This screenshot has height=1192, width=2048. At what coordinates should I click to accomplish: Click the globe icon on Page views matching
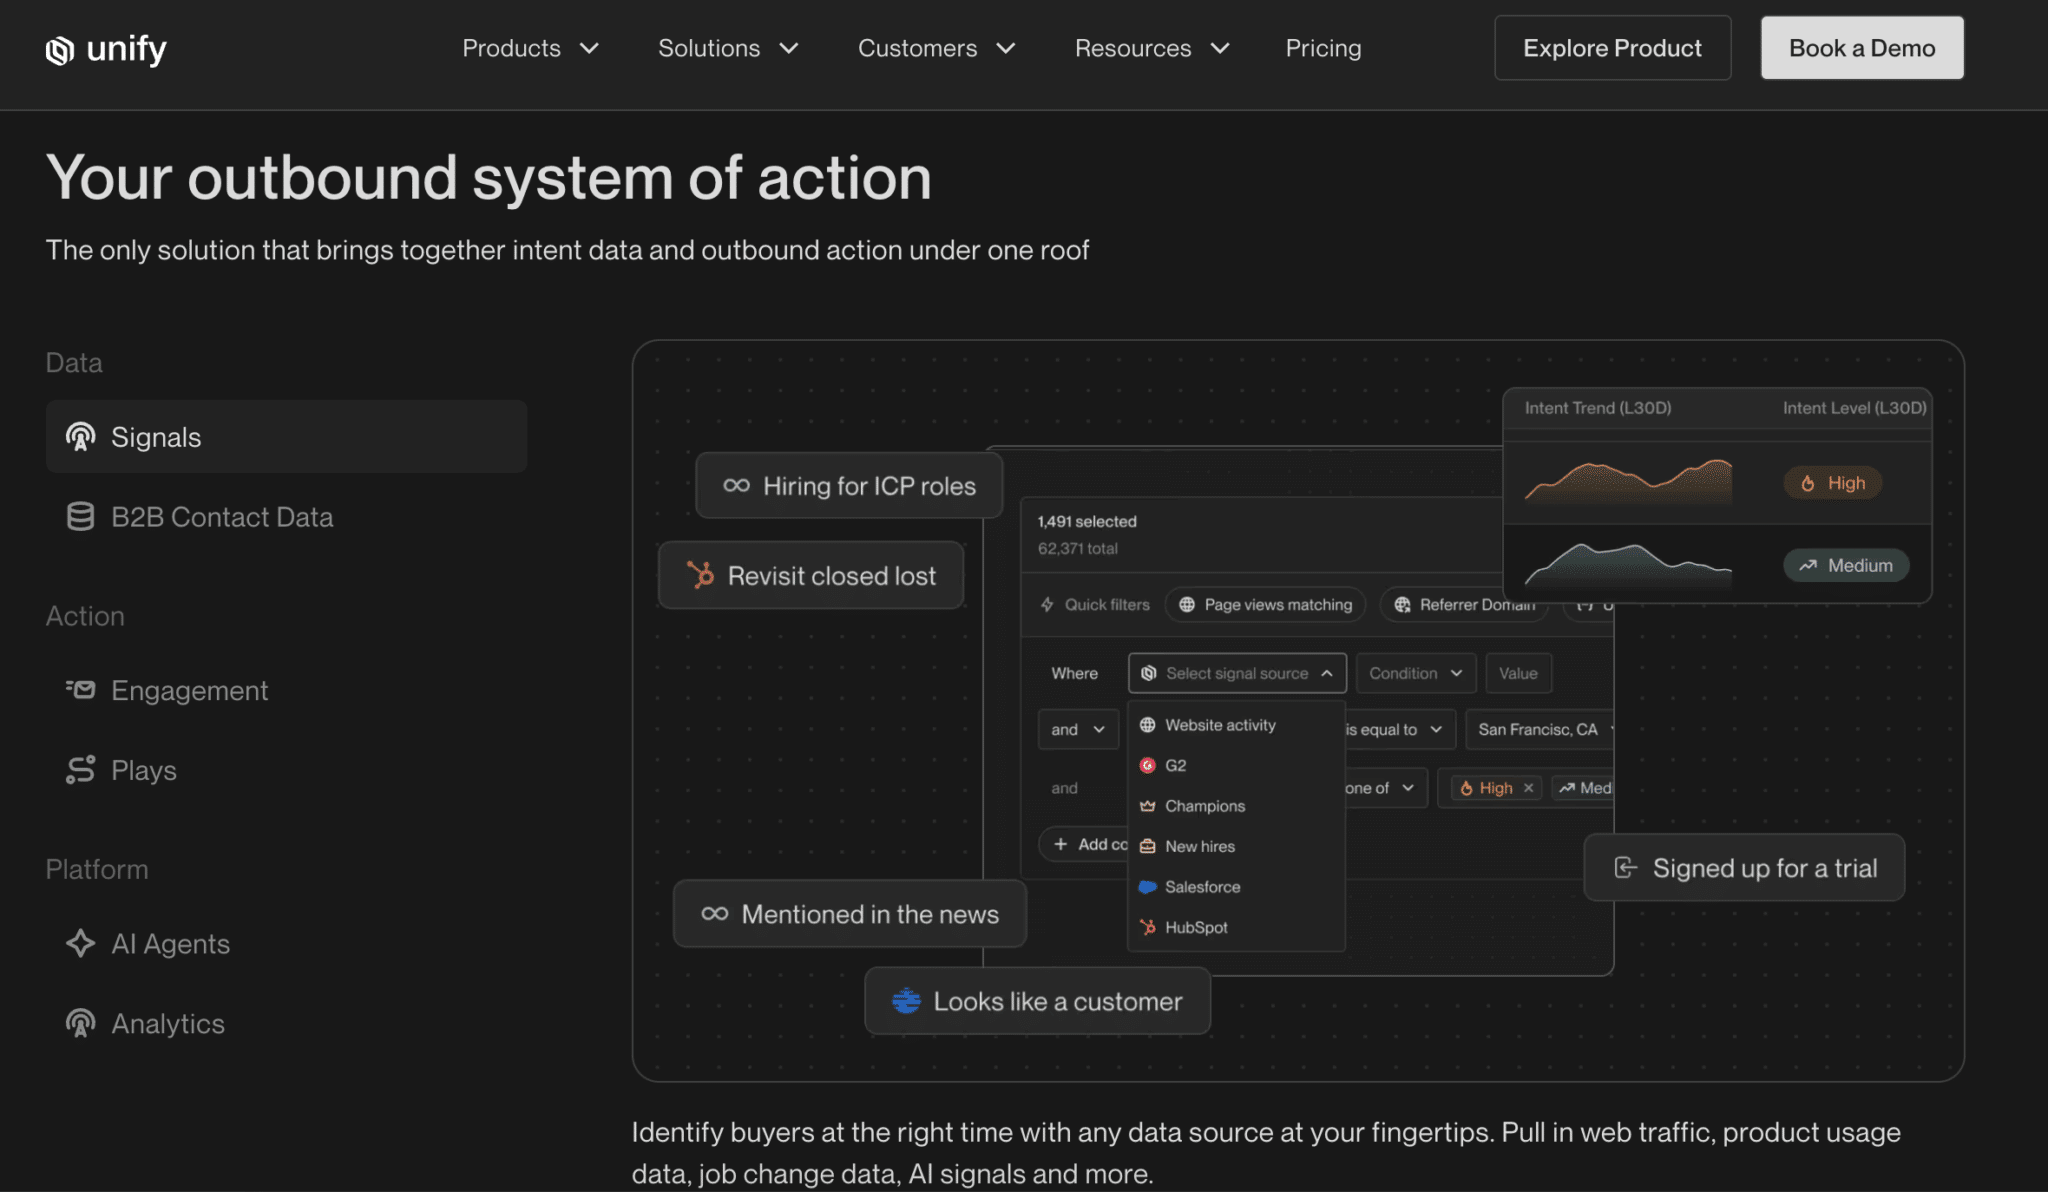1187,604
